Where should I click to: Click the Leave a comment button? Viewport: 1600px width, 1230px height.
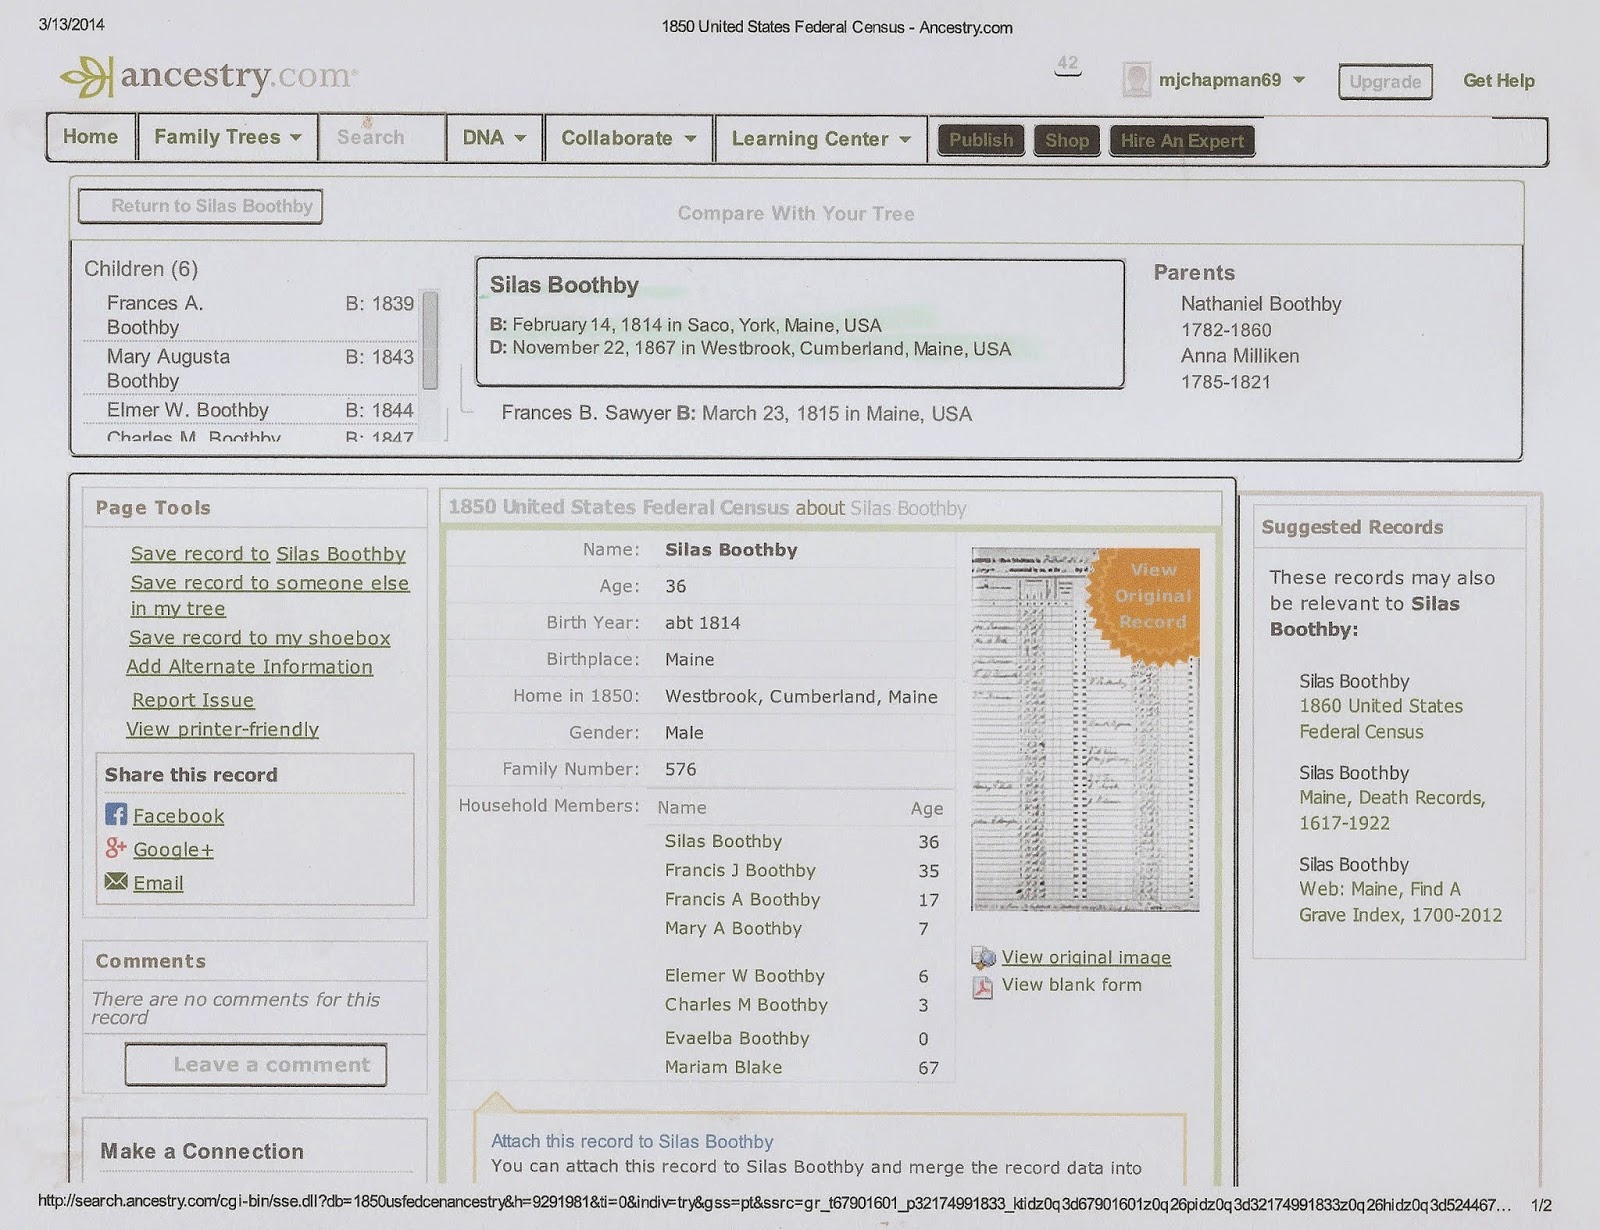pos(256,1065)
